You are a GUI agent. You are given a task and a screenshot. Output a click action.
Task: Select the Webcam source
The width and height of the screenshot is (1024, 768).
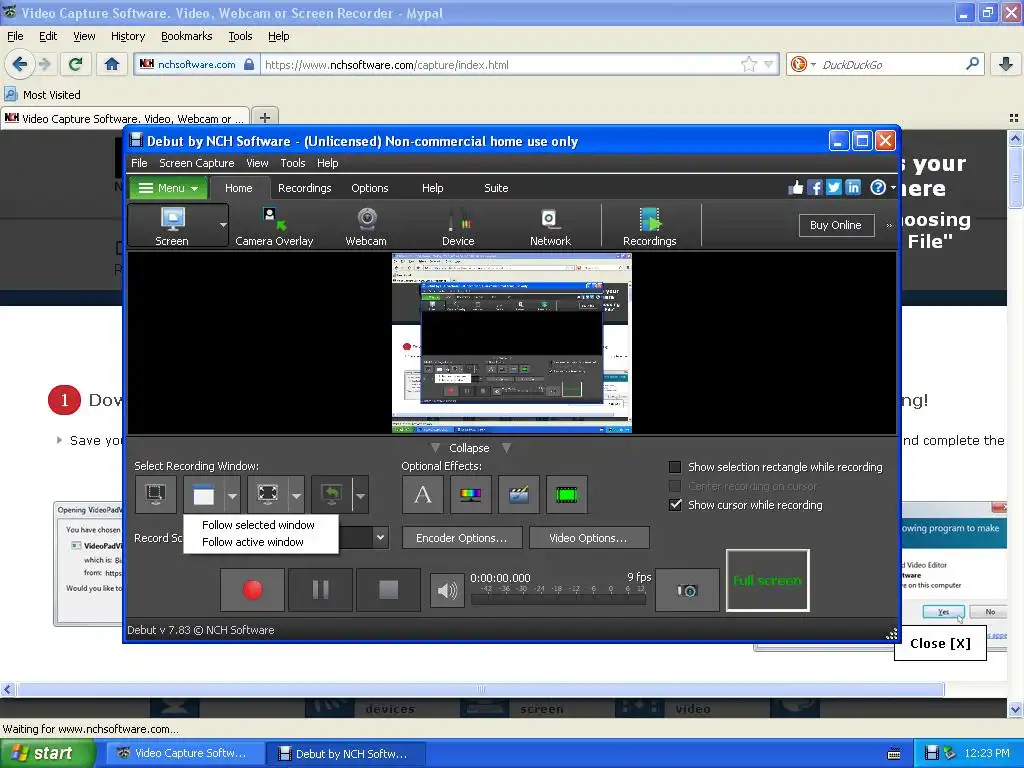click(366, 226)
